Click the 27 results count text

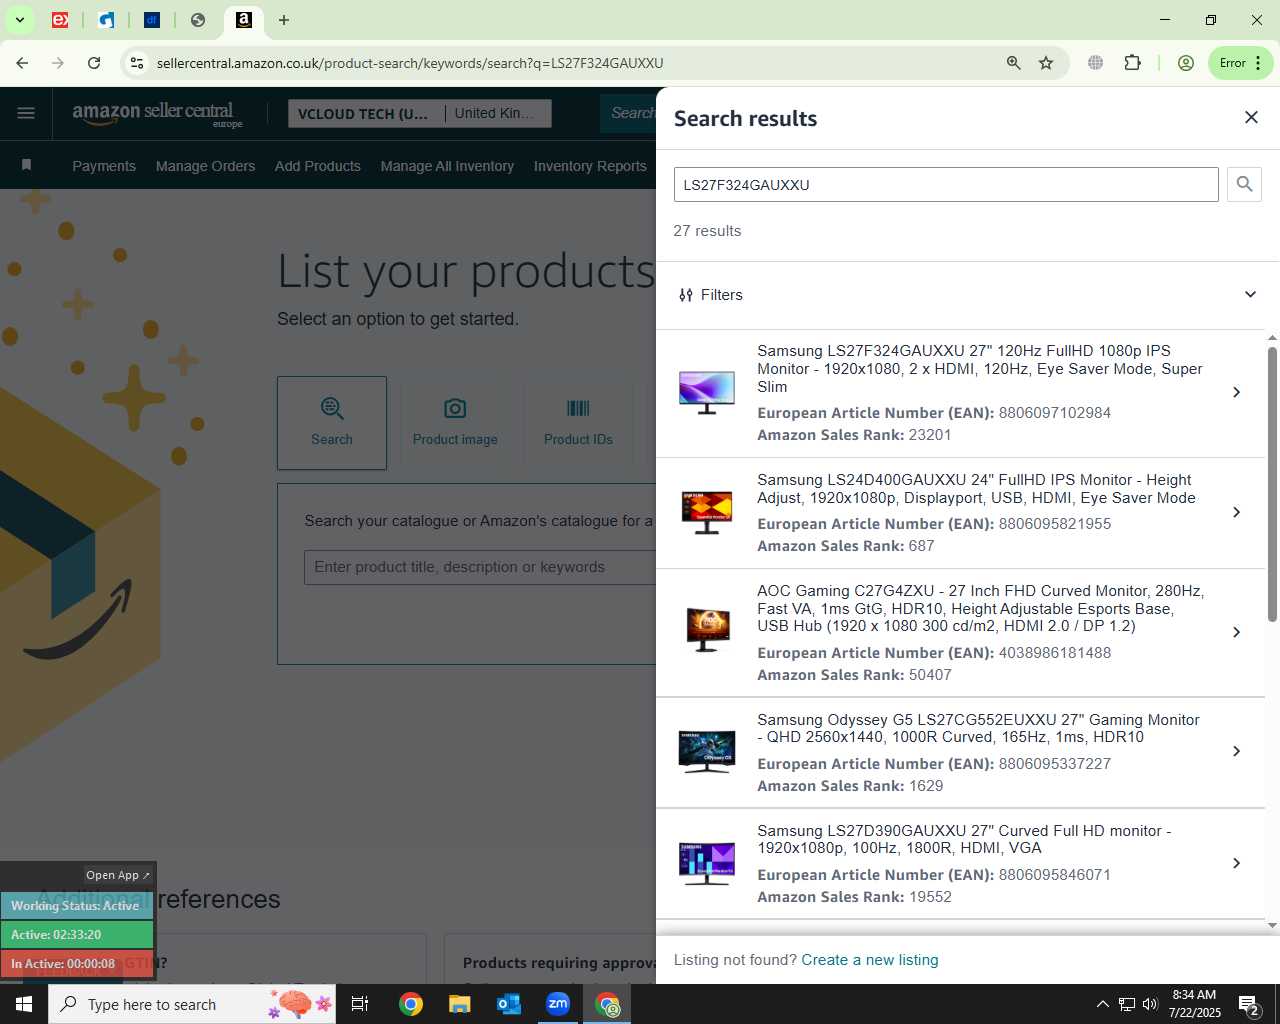click(x=707, y=231)
